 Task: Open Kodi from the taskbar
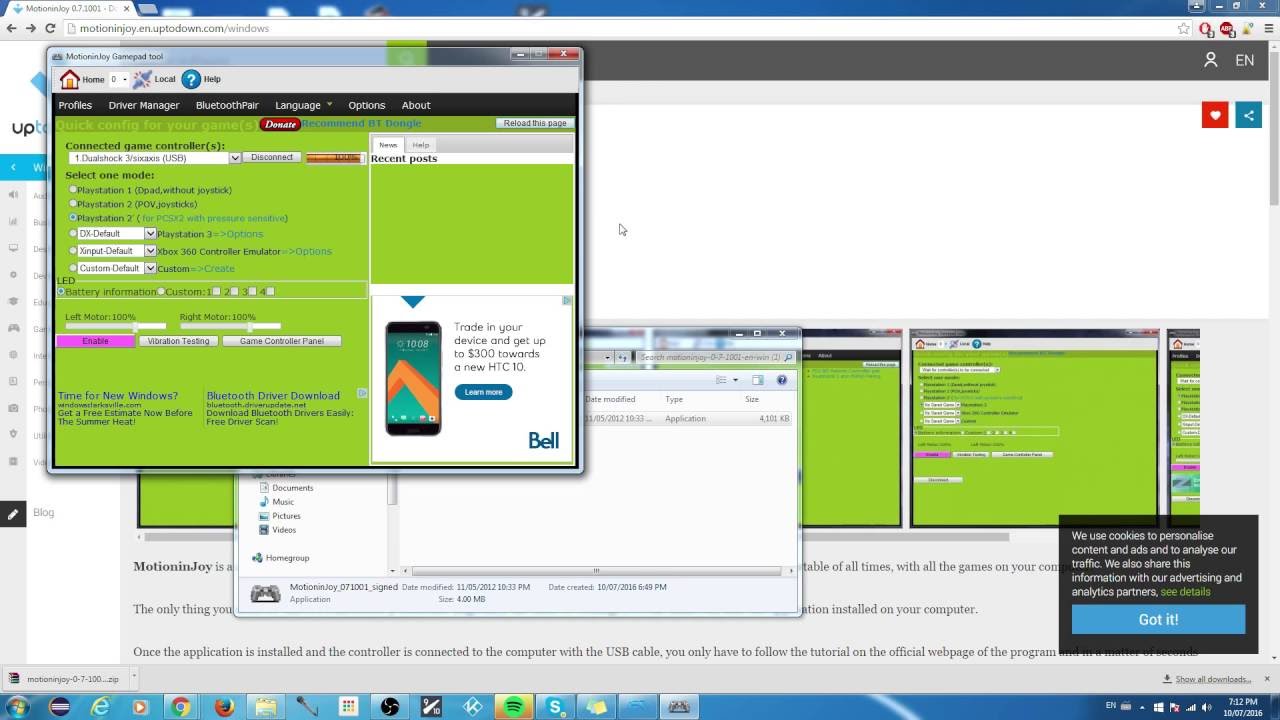[x=472, y=707]
